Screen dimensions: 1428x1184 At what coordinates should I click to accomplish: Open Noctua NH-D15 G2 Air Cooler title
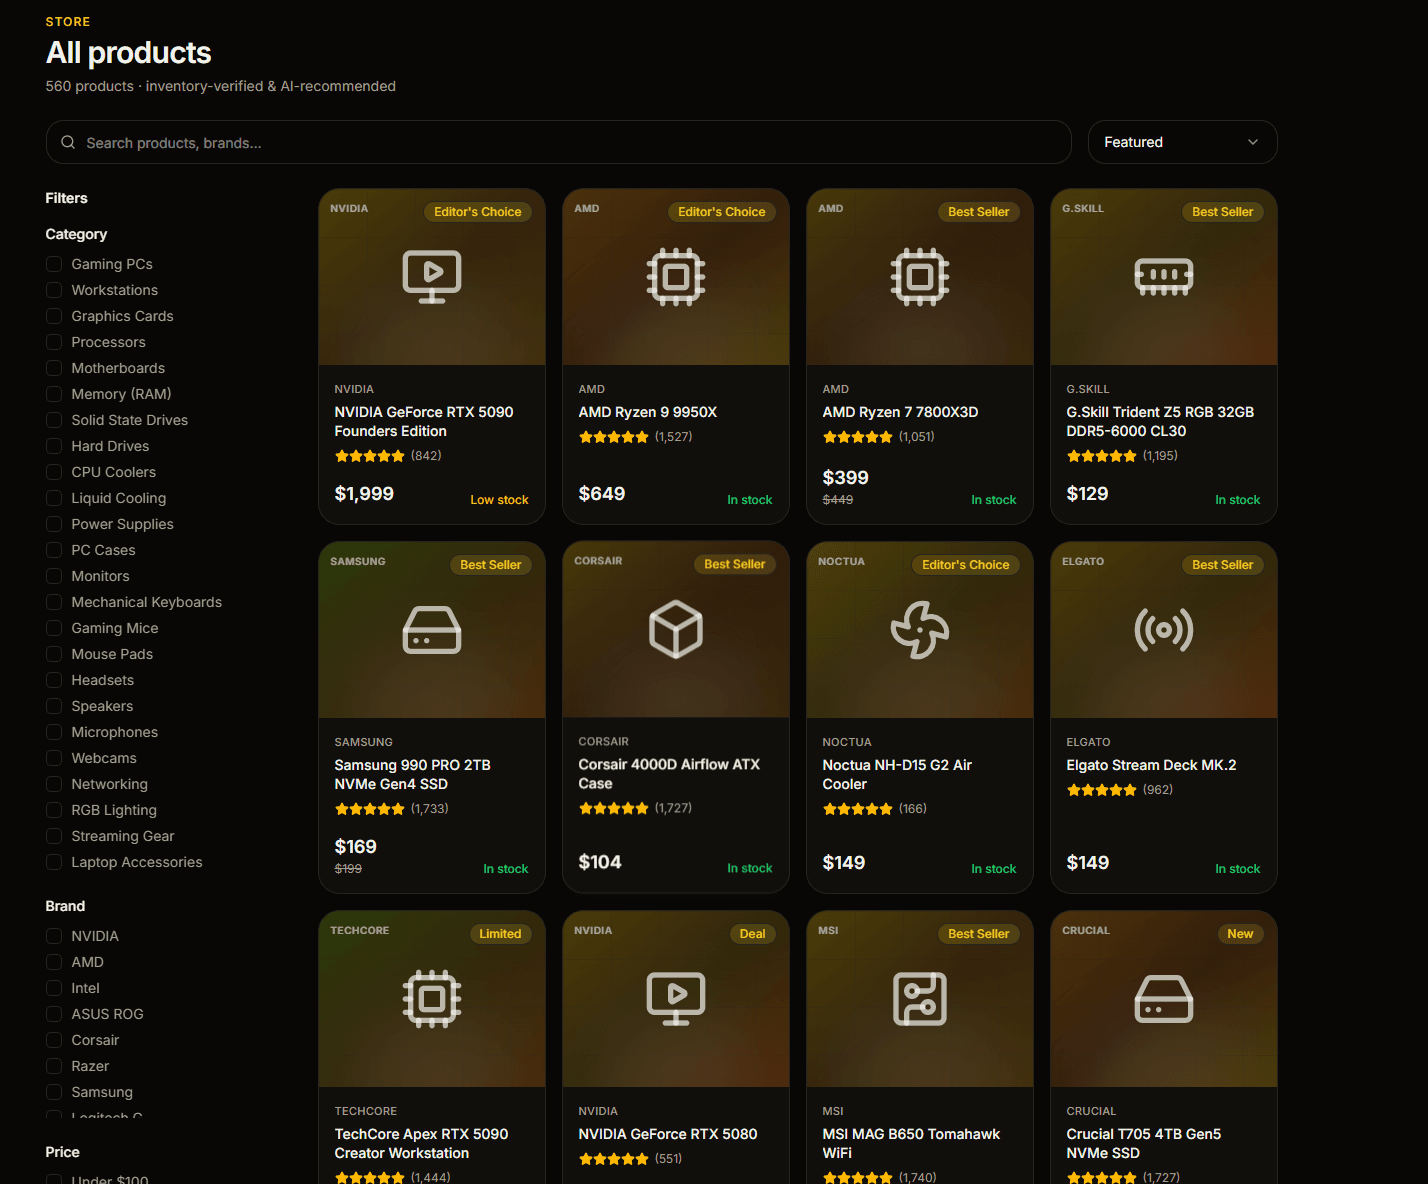point(897,775)
